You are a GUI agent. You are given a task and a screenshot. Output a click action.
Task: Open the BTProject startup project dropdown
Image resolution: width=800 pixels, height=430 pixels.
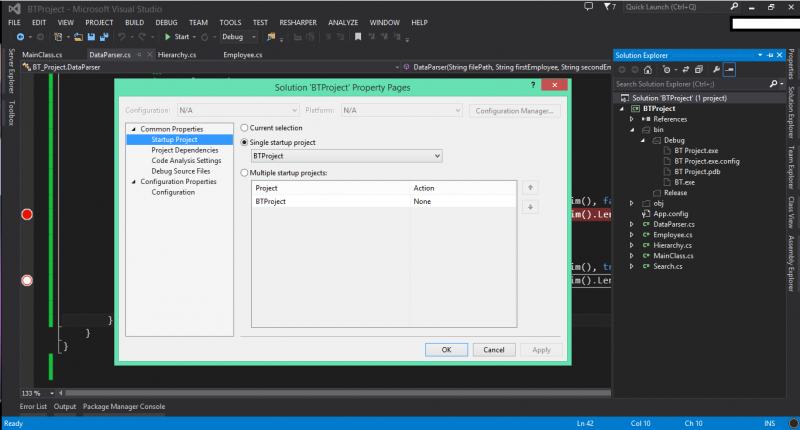click(347, 156)
